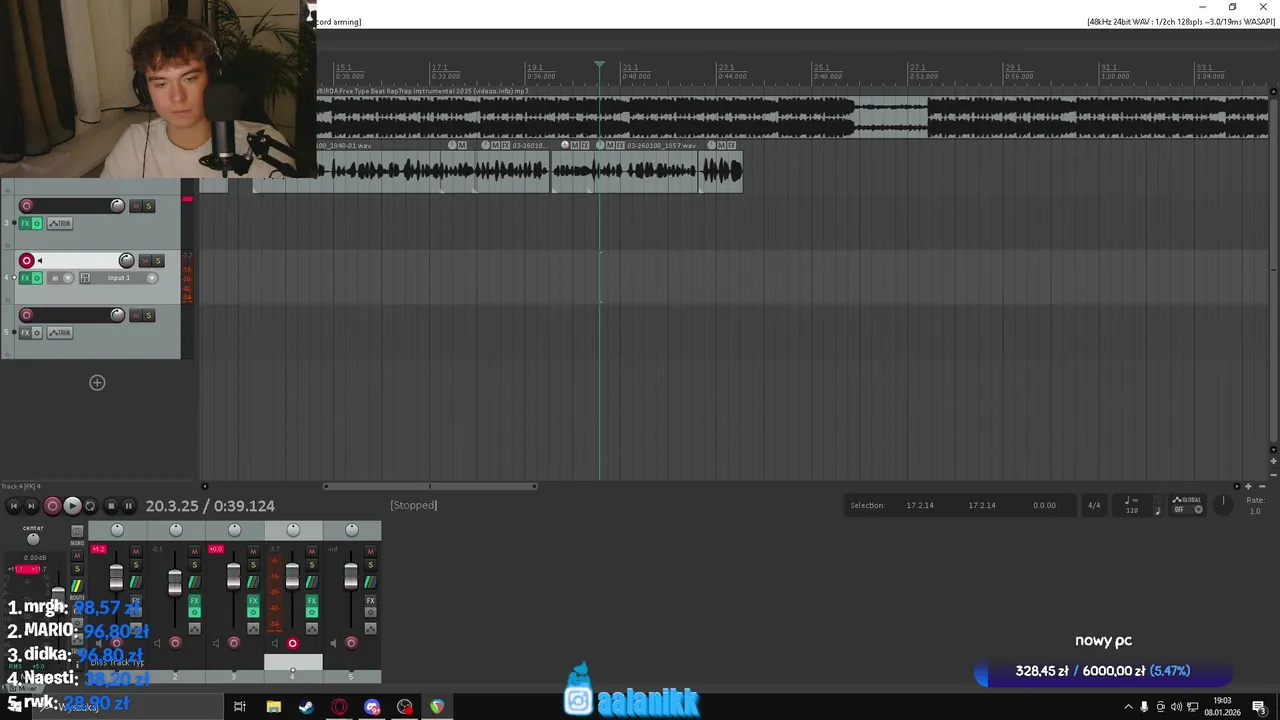Toggle Mono on the master mixer channel
1280x720 pixels.
point(77,531)
